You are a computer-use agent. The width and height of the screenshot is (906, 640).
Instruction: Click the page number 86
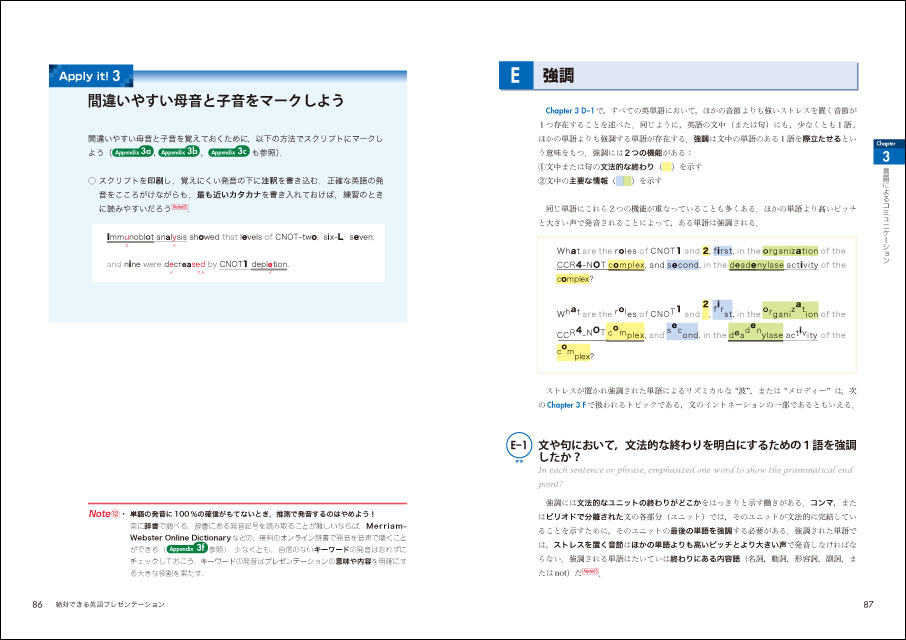point(37,606)
